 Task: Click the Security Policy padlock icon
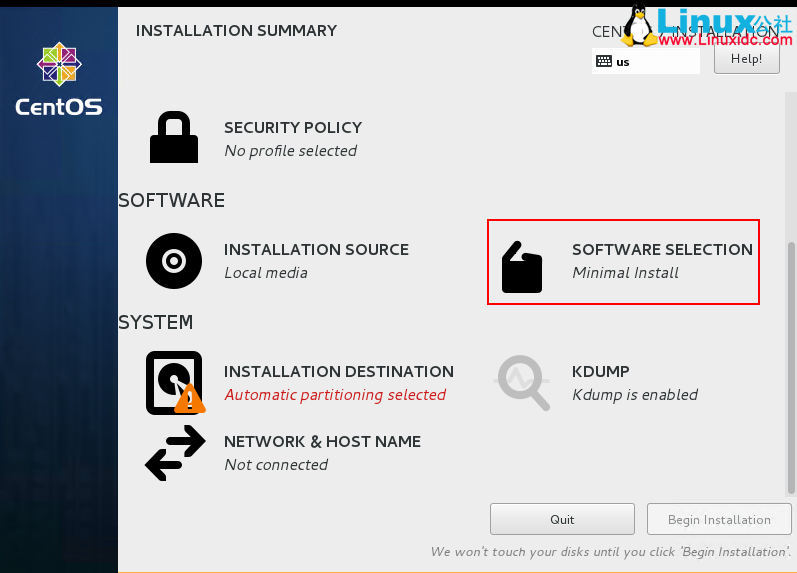coord(174,137)
